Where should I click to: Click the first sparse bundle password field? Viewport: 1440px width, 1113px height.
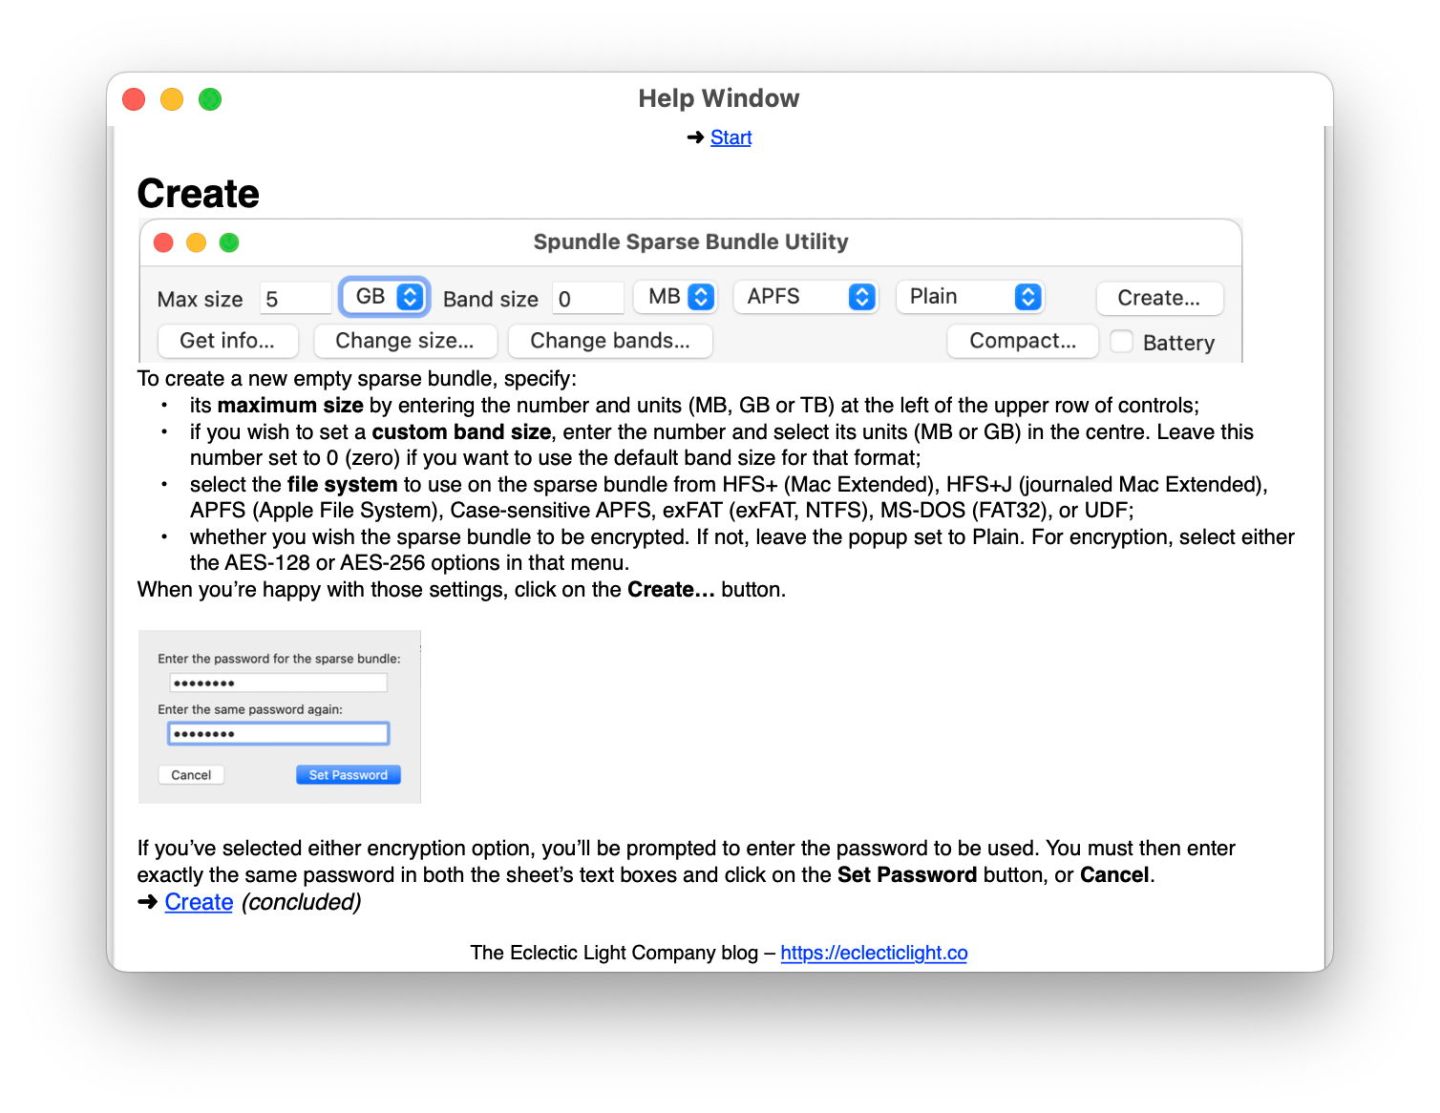[278, 683]
